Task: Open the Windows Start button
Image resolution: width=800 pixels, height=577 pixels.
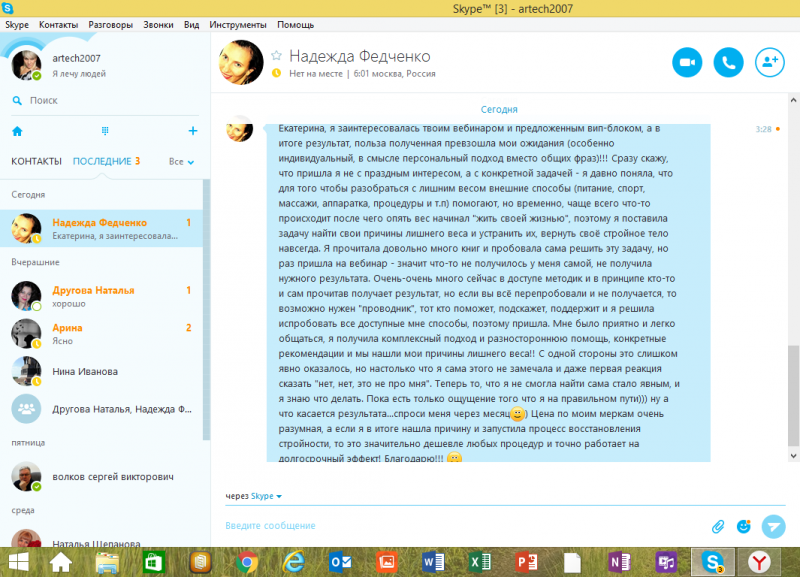Action: (x=18, y=562)
